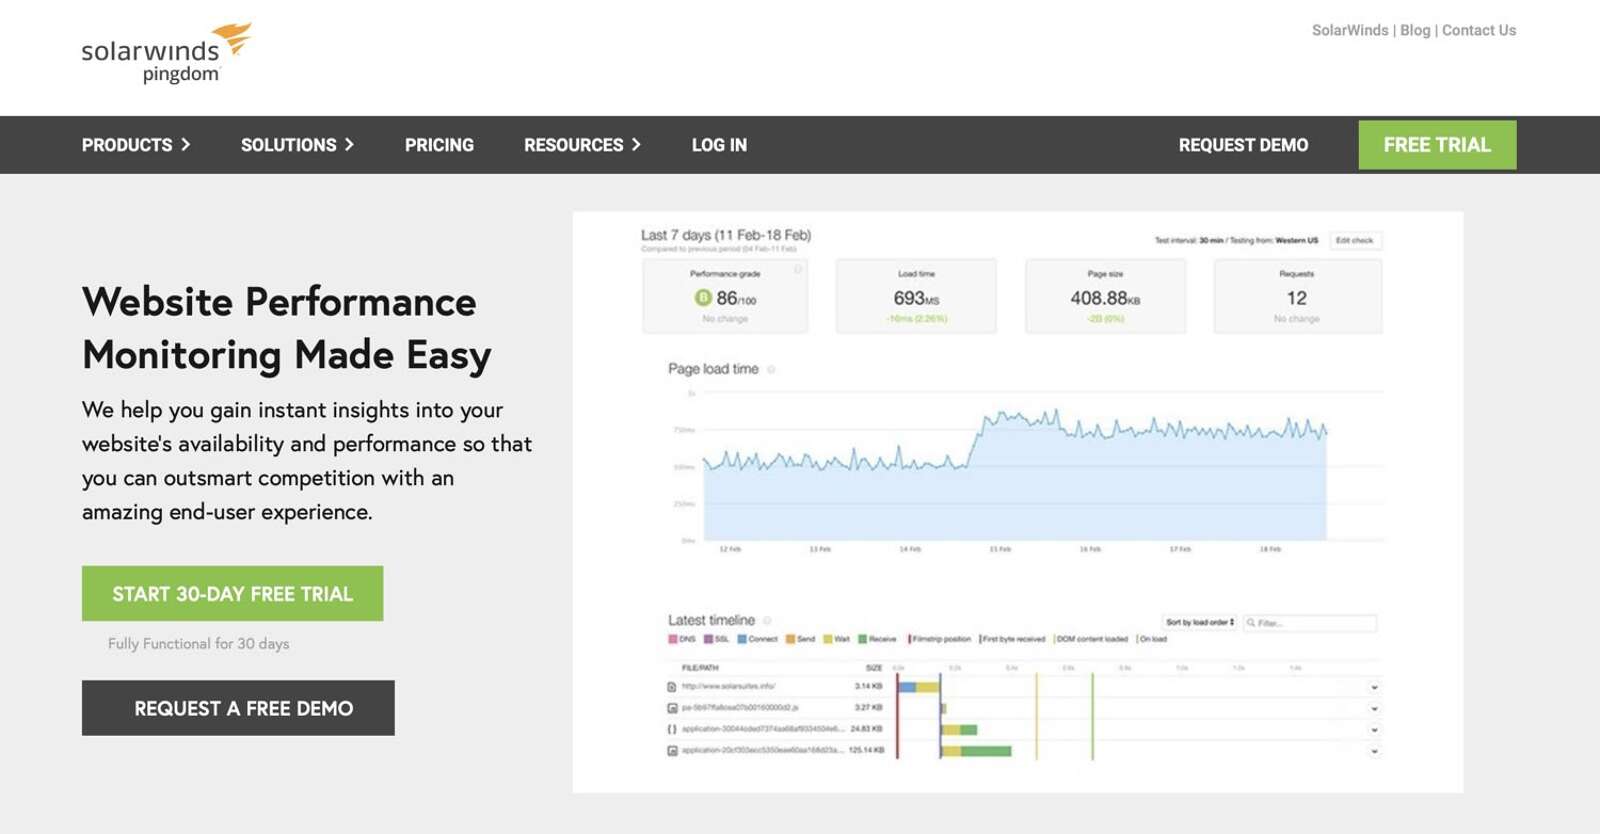Click the Requests 12 card

tap(1297, 296)
